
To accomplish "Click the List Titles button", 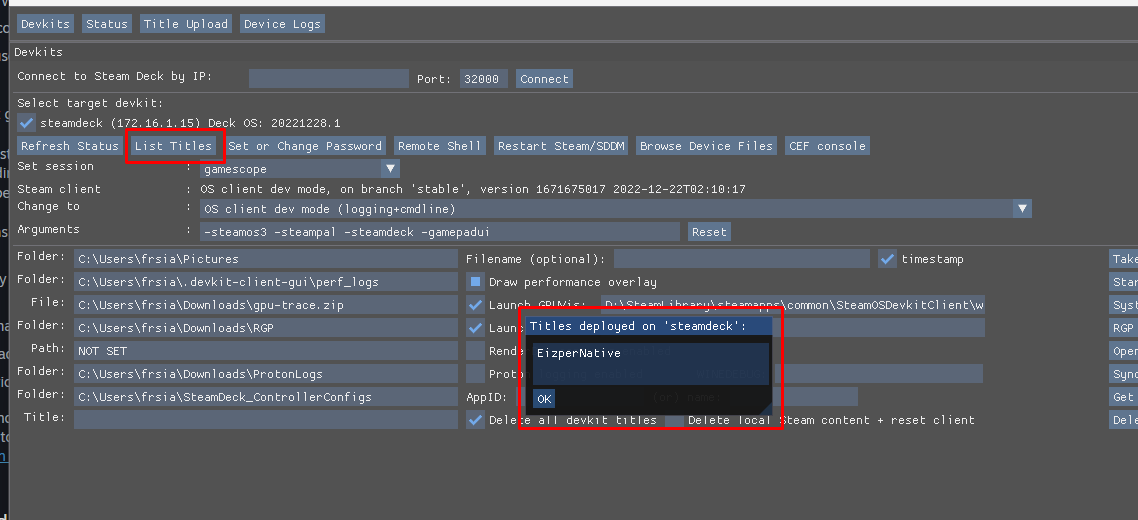I will click(174, 146).
